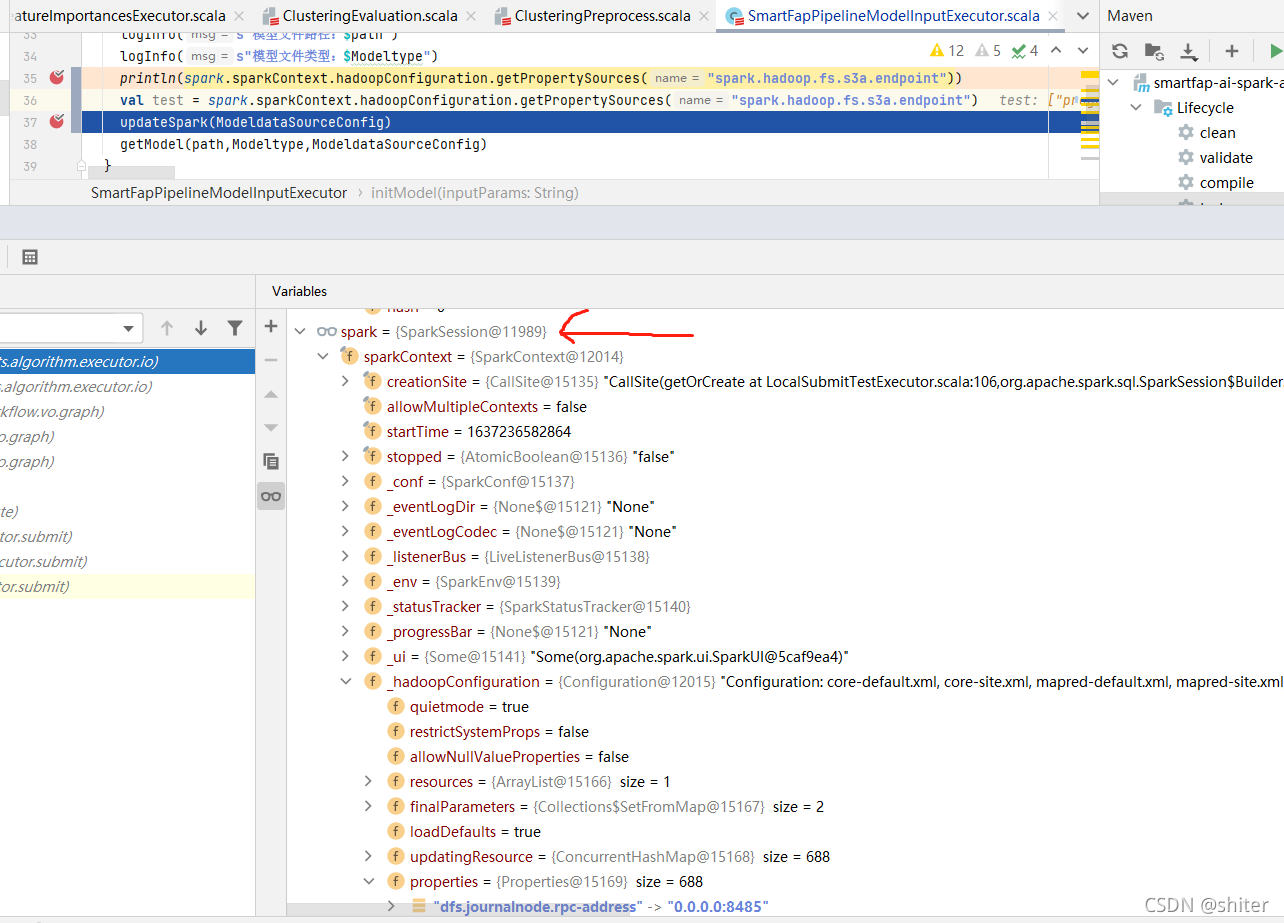The height and width of the screenshot is (923, 1284).
Task: Click the OK checks count indicator
Action: [x=1025, y=50]
